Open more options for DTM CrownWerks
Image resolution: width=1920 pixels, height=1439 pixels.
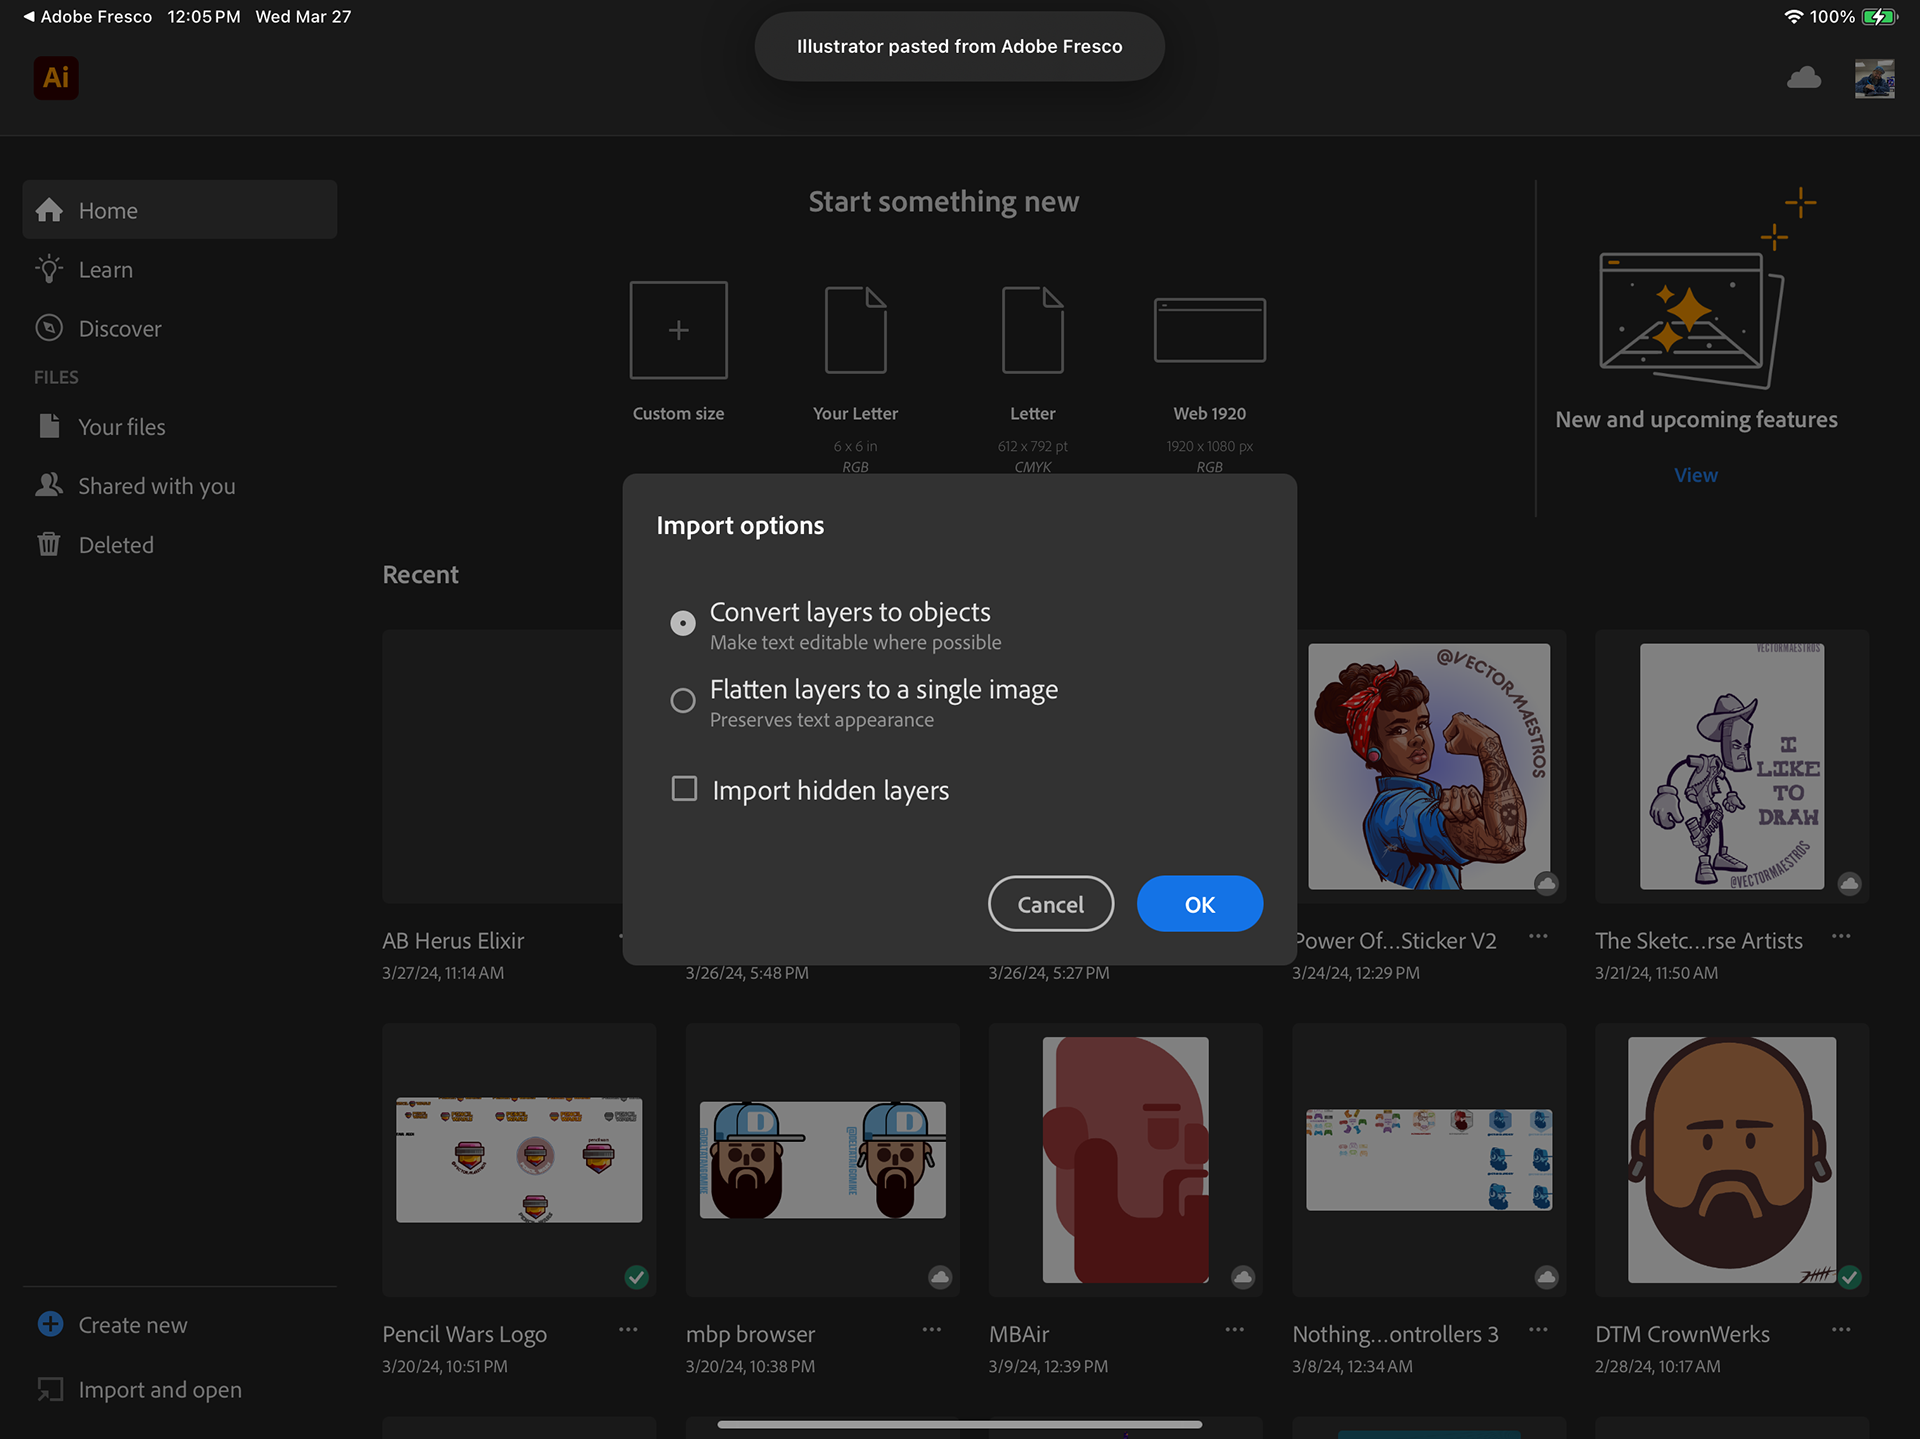[1841, 1329]
